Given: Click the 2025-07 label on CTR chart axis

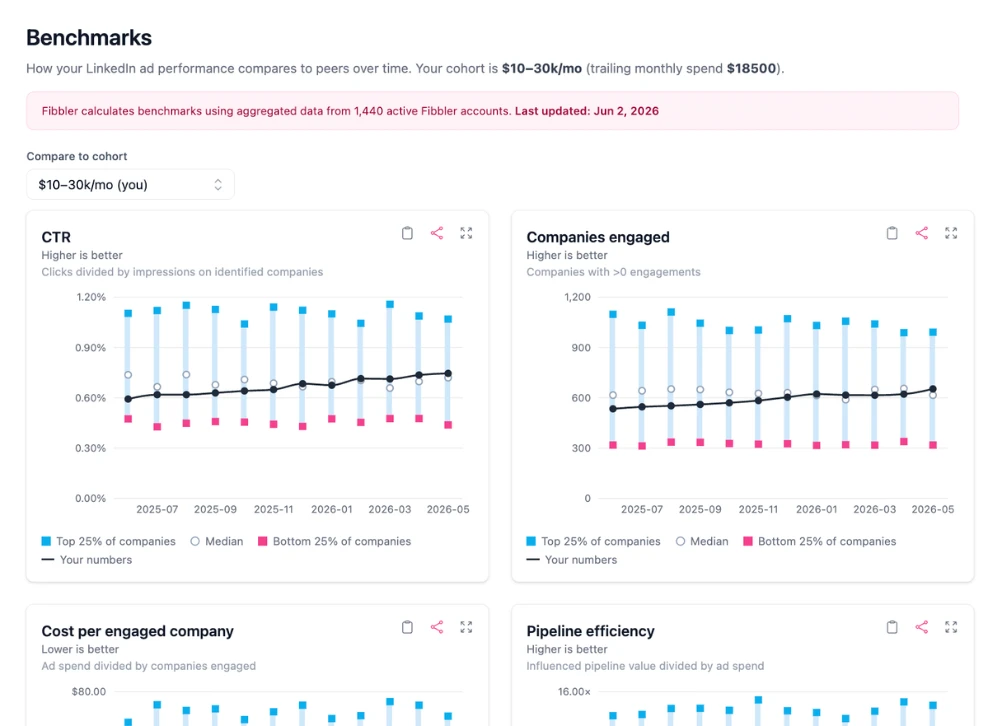Looking at the screenshot, I should 157,509.
